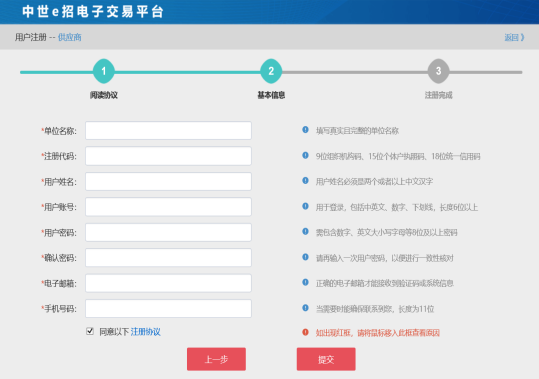The image size is (539, 379).
Task: Click the hint text starting 9位组织机构码
Action: pos(398,156)
